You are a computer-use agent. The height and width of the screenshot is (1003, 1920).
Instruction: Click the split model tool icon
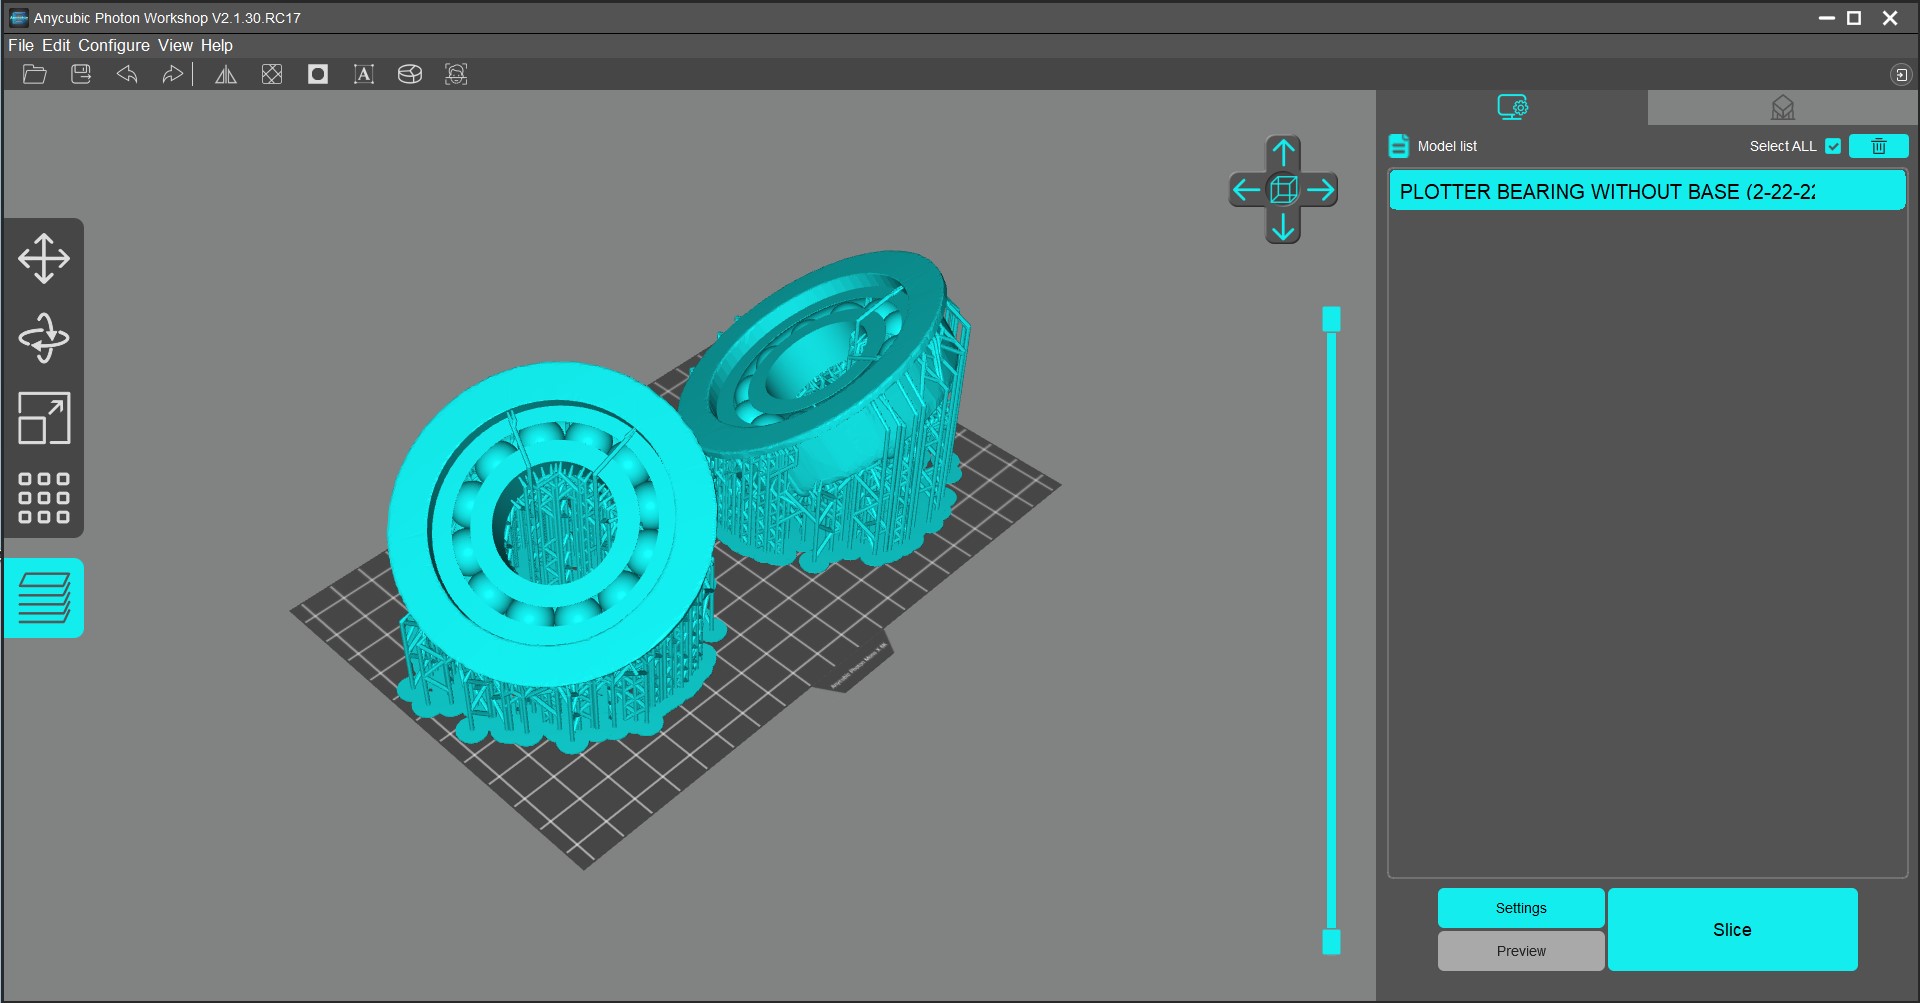410,74
